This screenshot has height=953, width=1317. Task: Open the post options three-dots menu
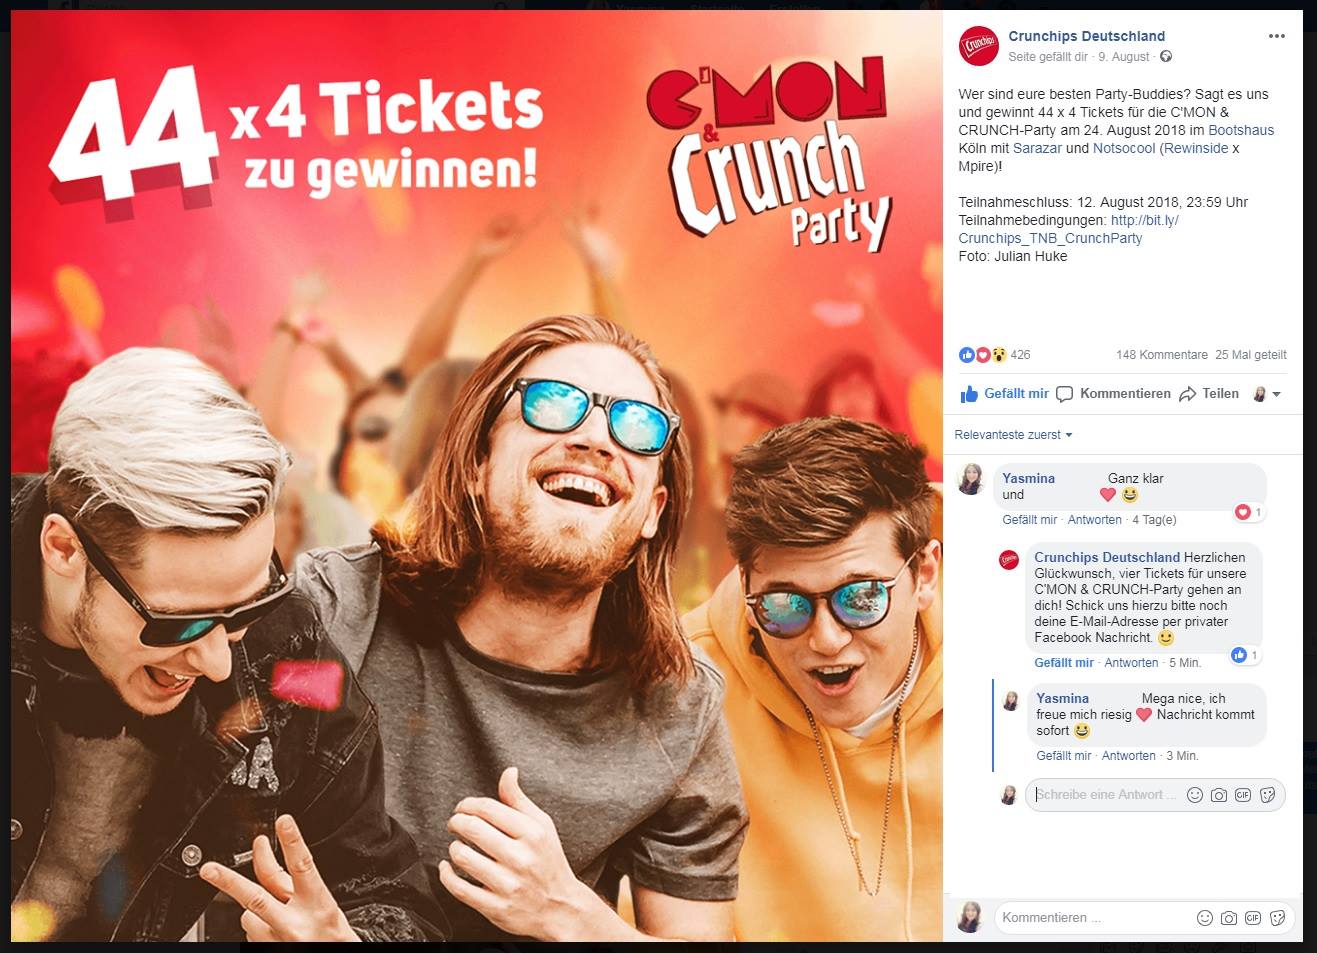(x=1276, y=36)
